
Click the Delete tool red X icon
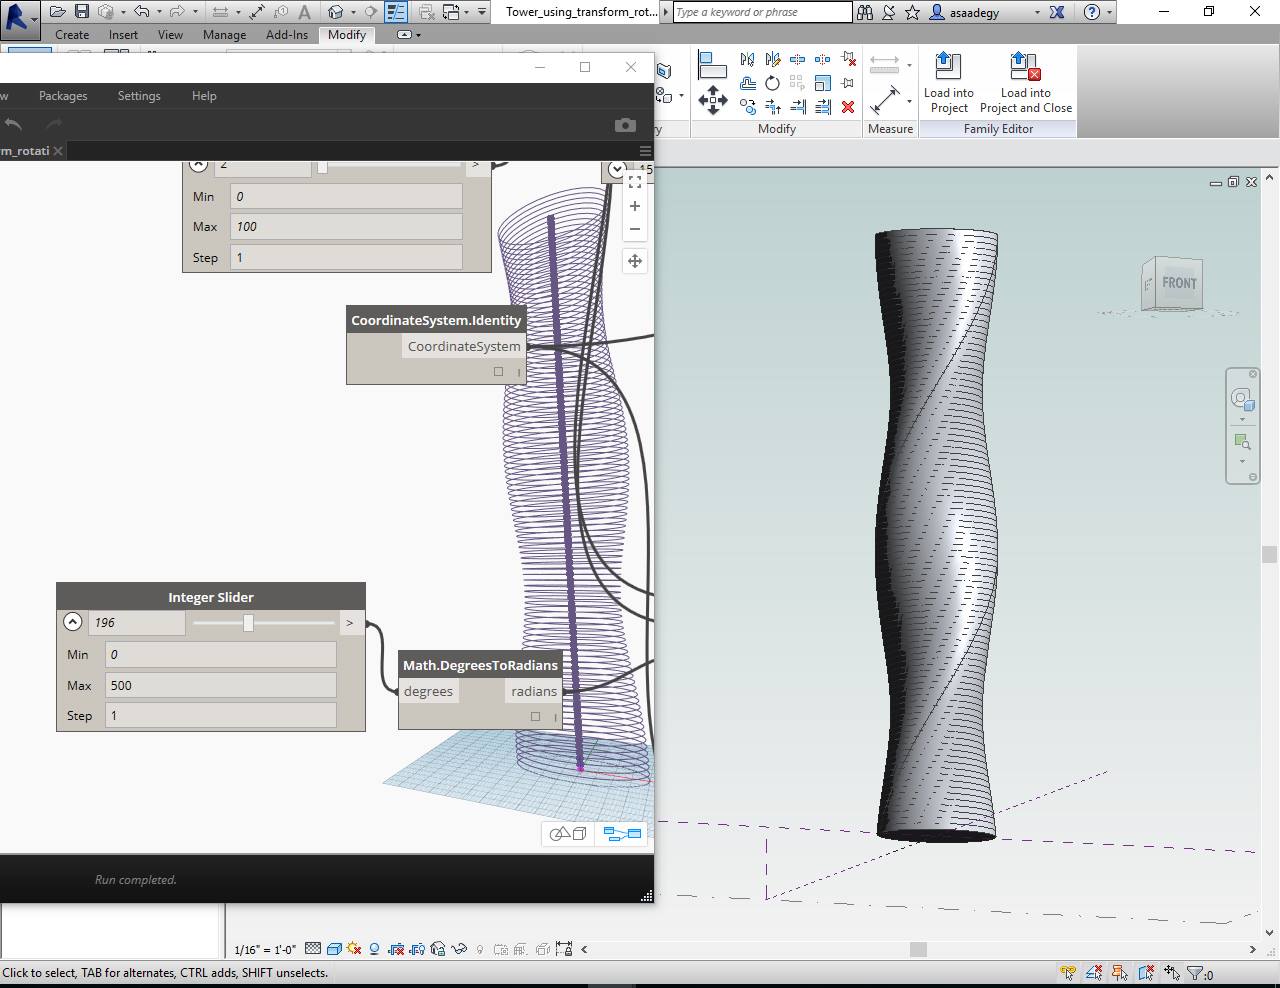[848, 107]
